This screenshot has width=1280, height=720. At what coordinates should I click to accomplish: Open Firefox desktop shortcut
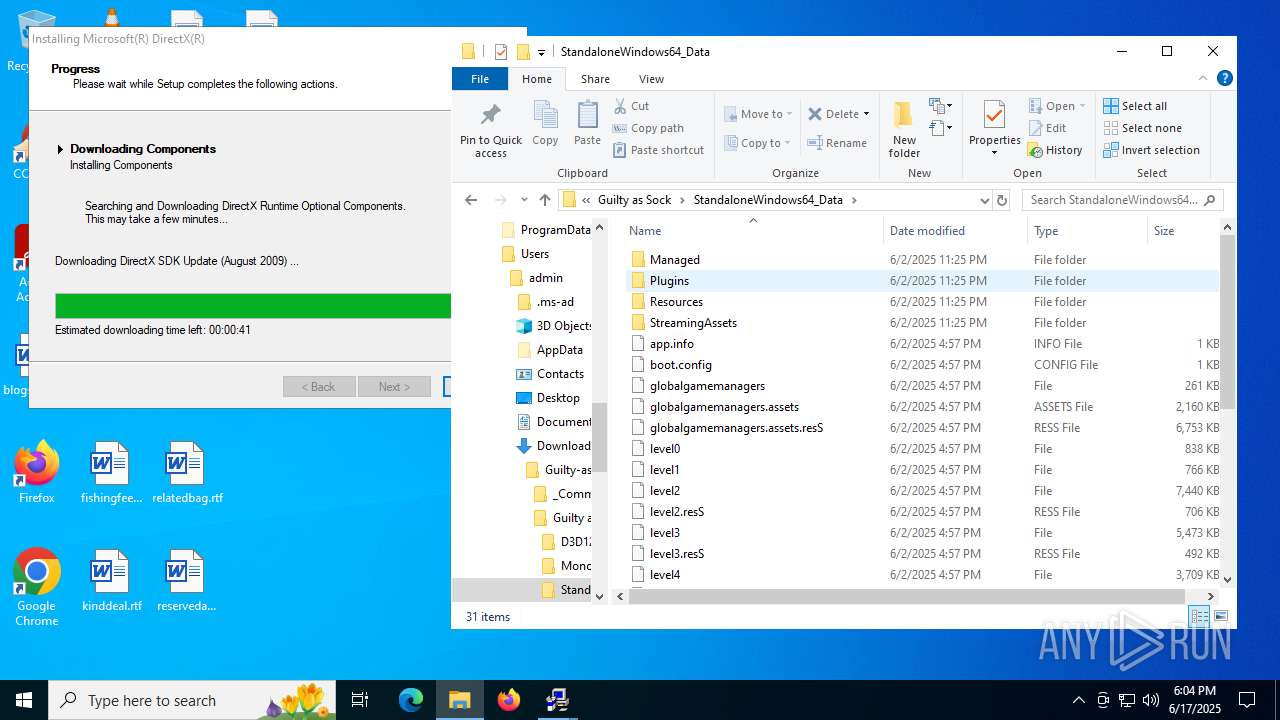point(36,472)
